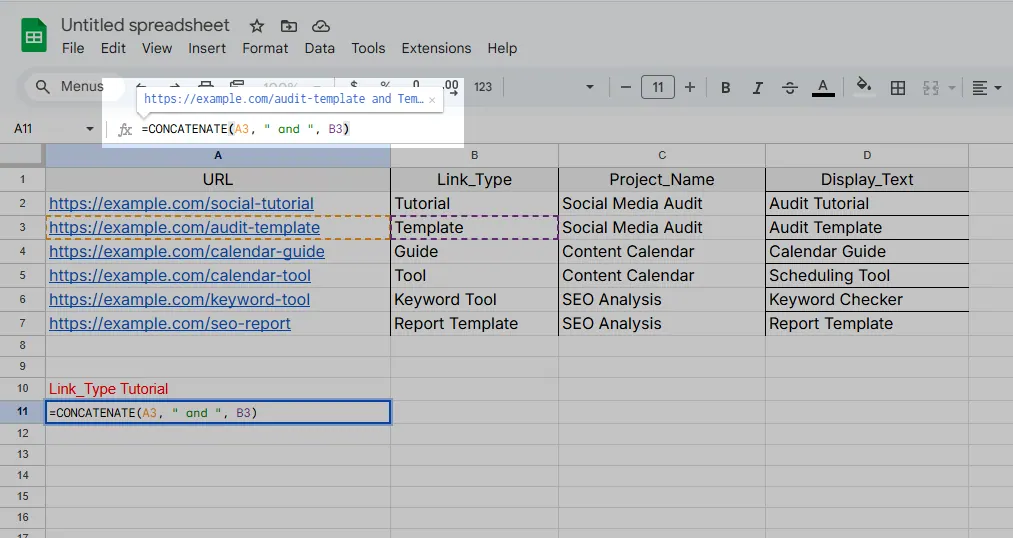
Task: Open the Extensions menu
Action: (x=436, y=48)
